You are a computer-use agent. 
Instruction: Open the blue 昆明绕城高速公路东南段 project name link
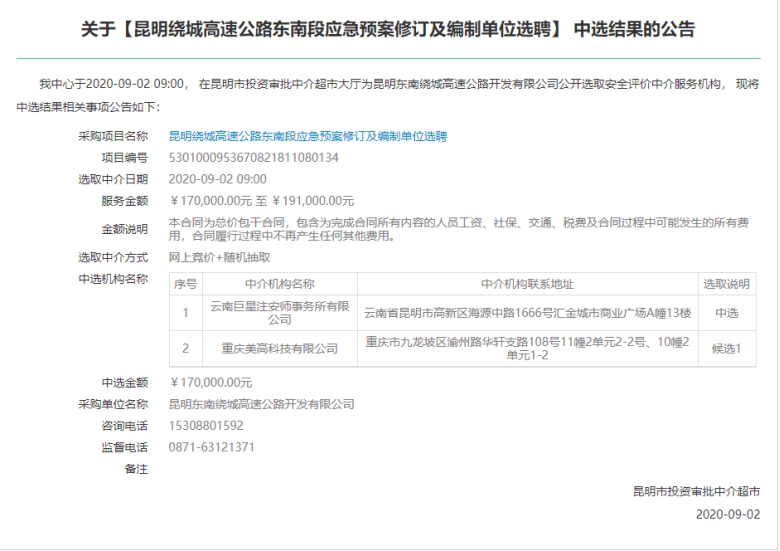pyautogui.click(x=308, y=135)
